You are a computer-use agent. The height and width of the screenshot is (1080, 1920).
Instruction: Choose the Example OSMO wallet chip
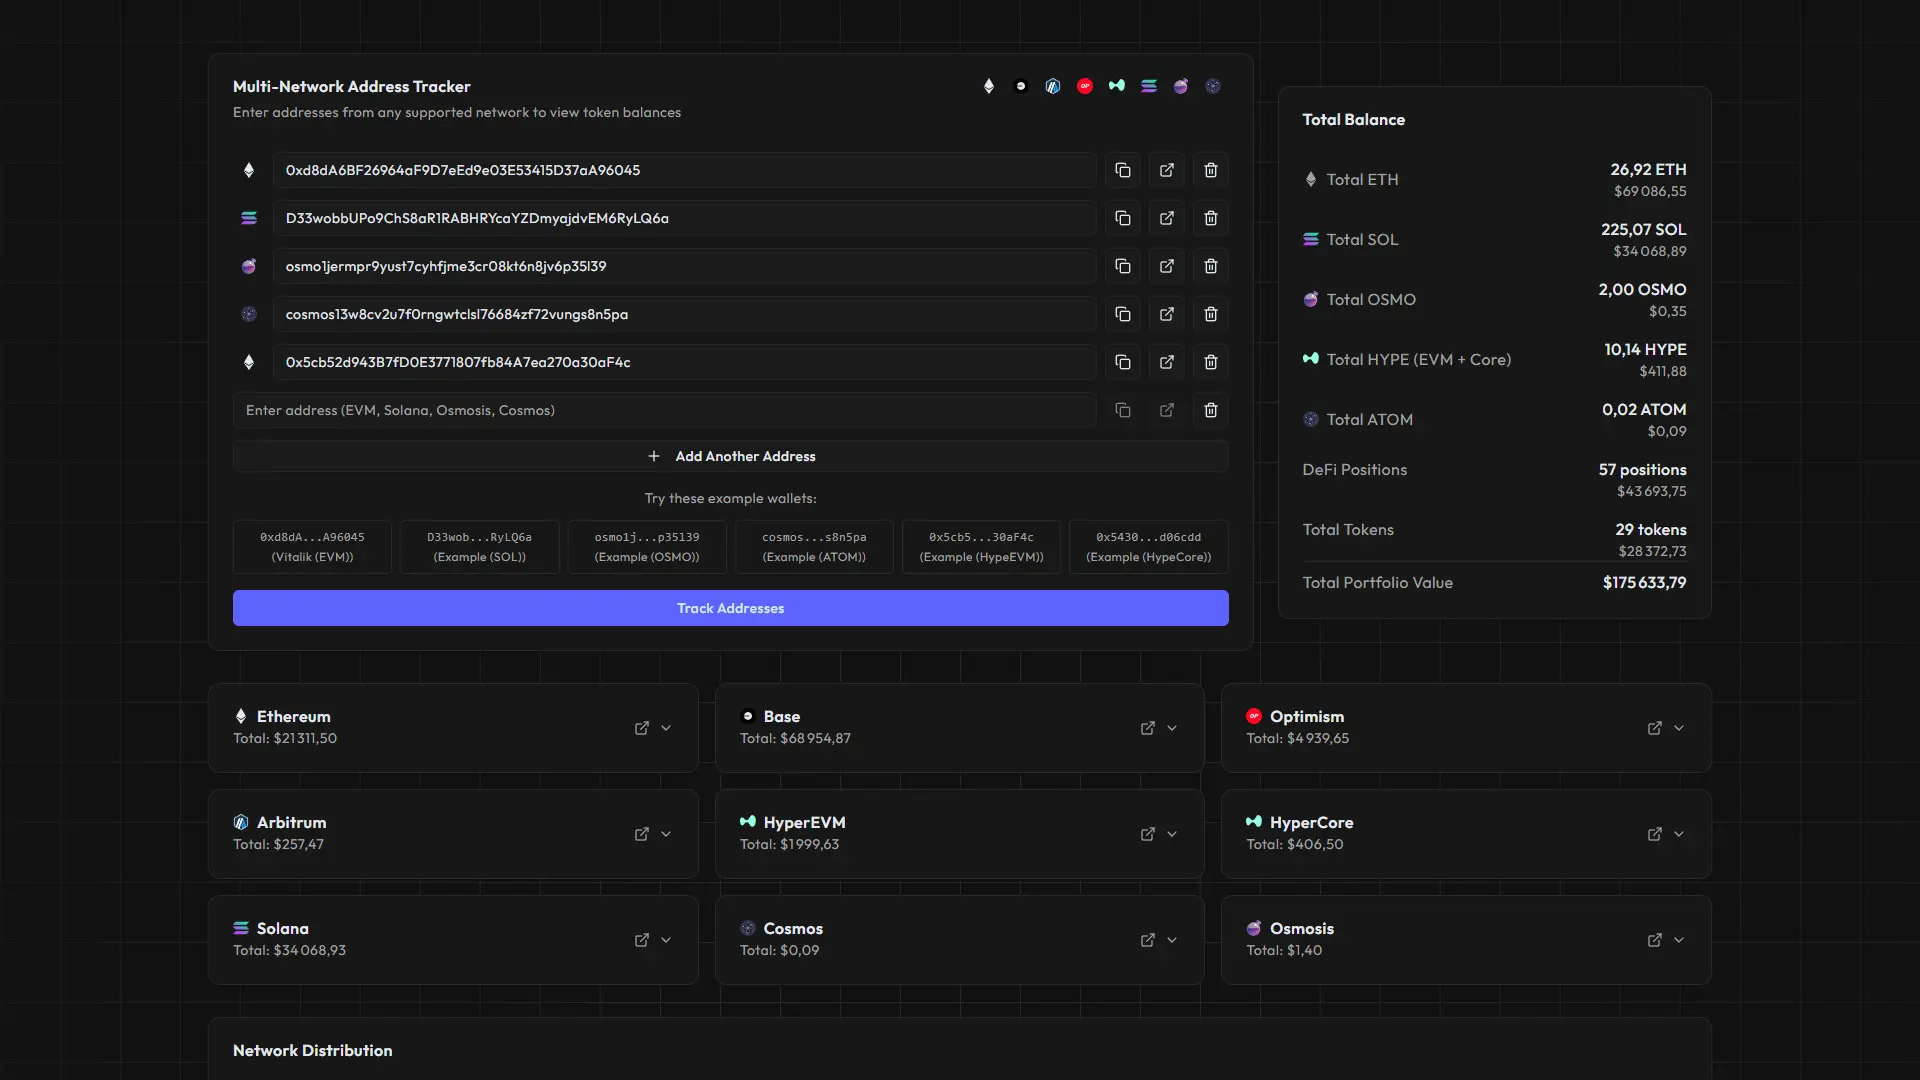click(x=647, y=546)
